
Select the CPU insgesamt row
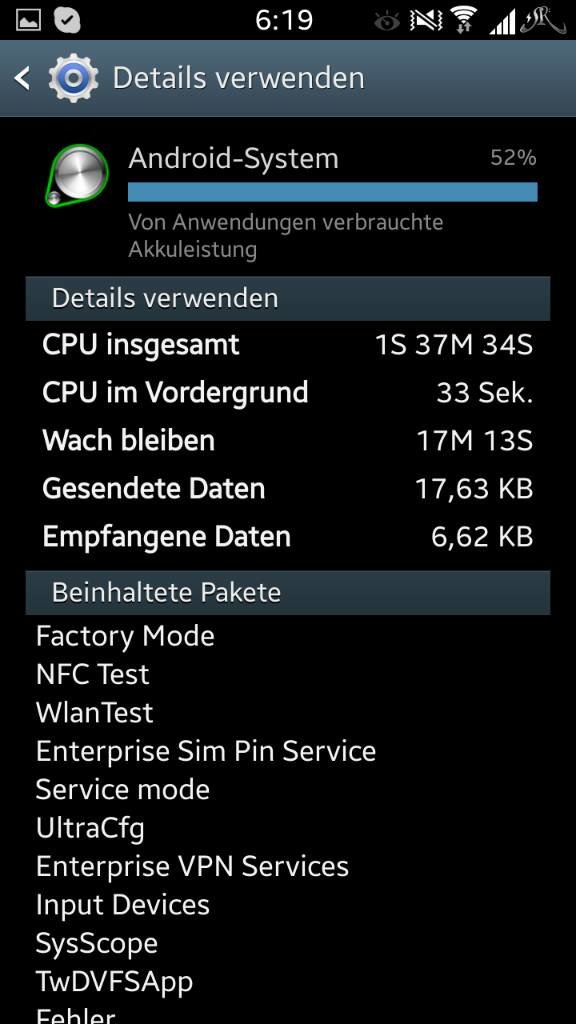coord(288,344)
